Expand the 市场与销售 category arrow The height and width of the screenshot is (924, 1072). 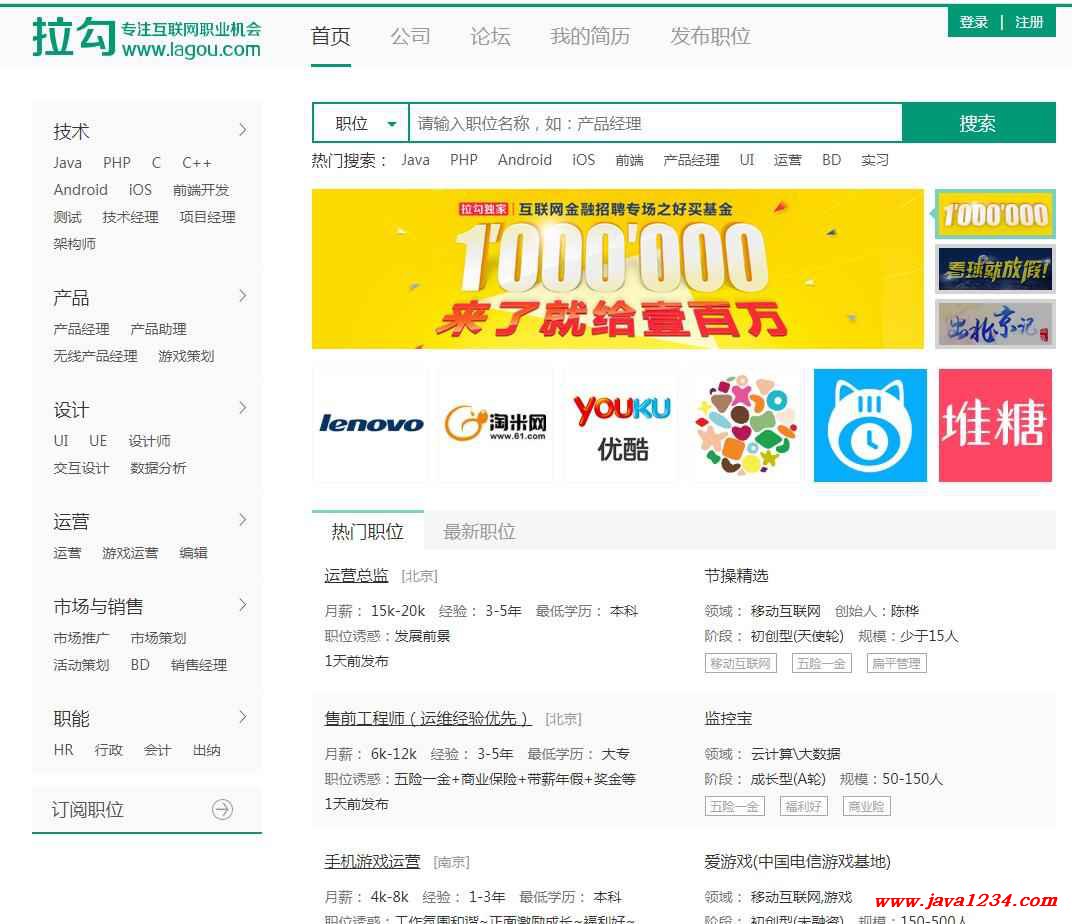(x=243, y=605)
